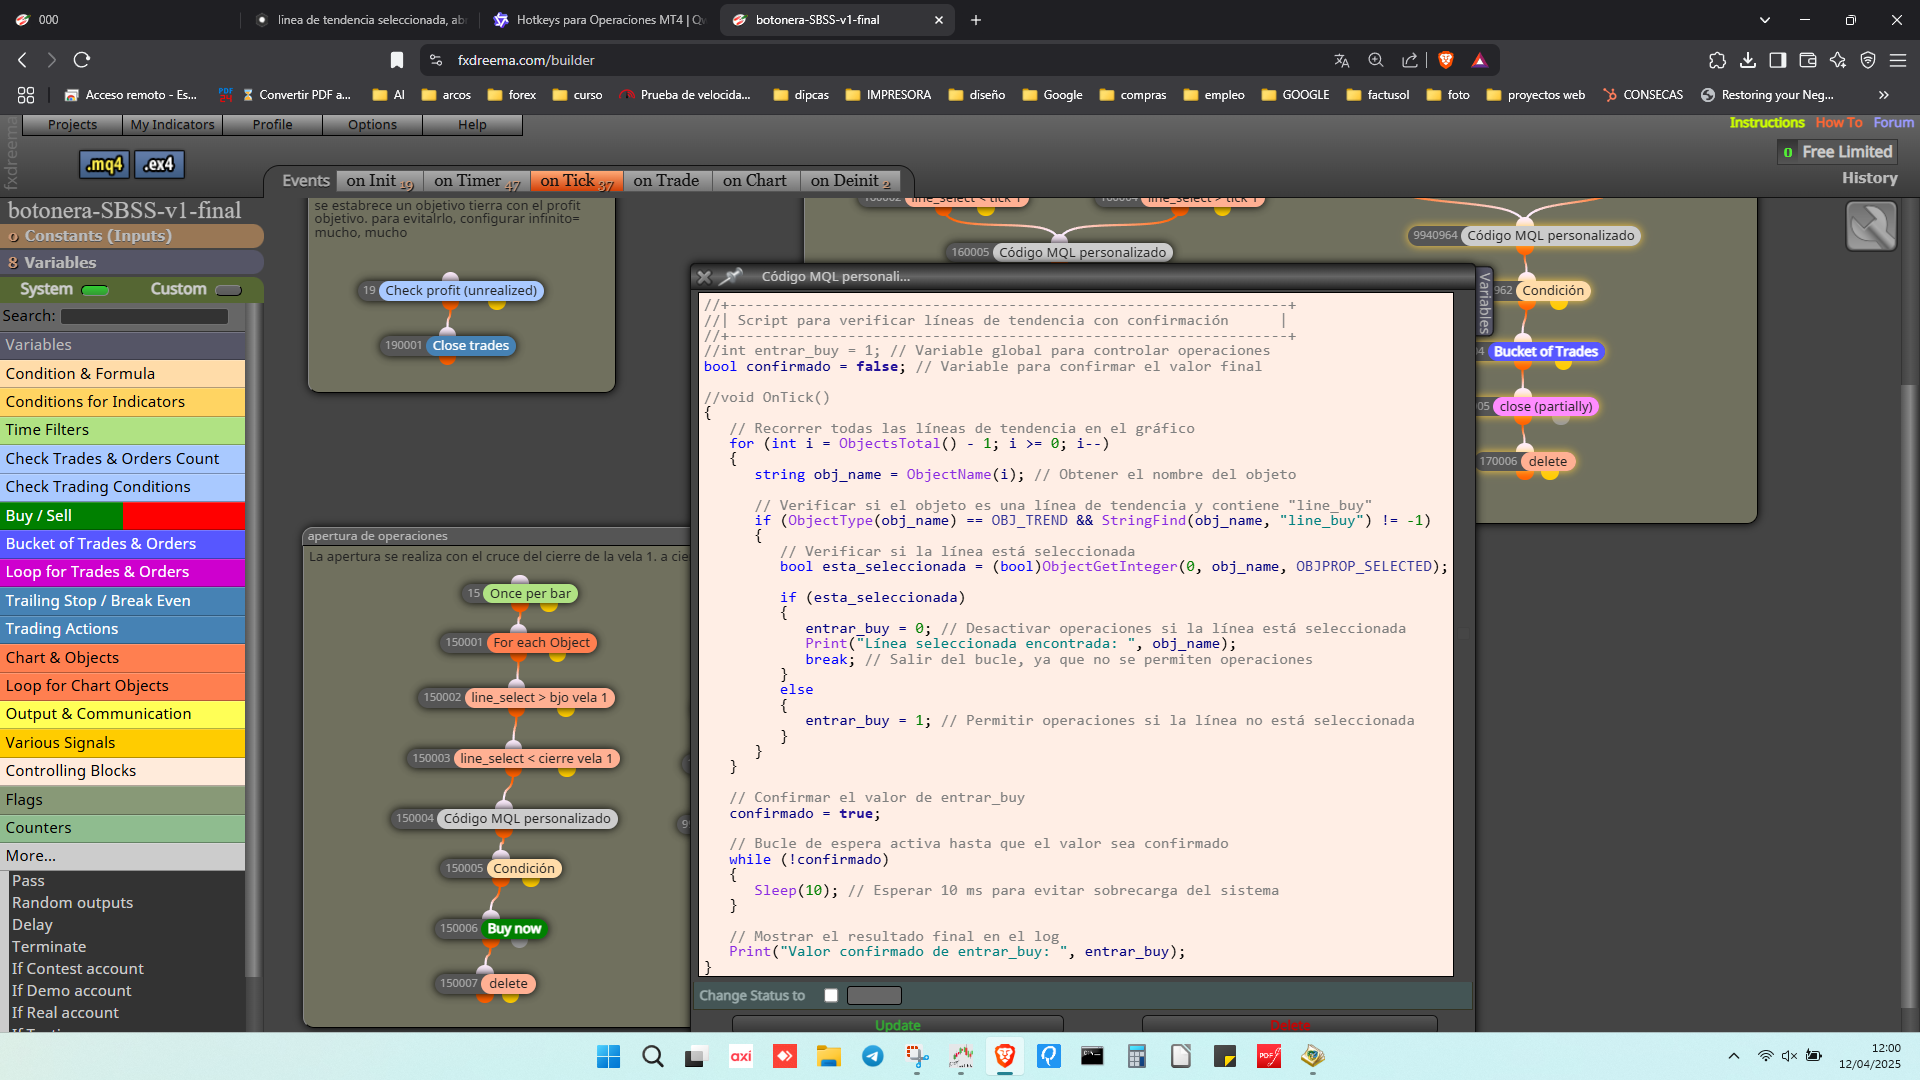Close the Código MQL personalizado dialog
The height and width of the screenshot is (1080, 1920).
coord(704,277)
